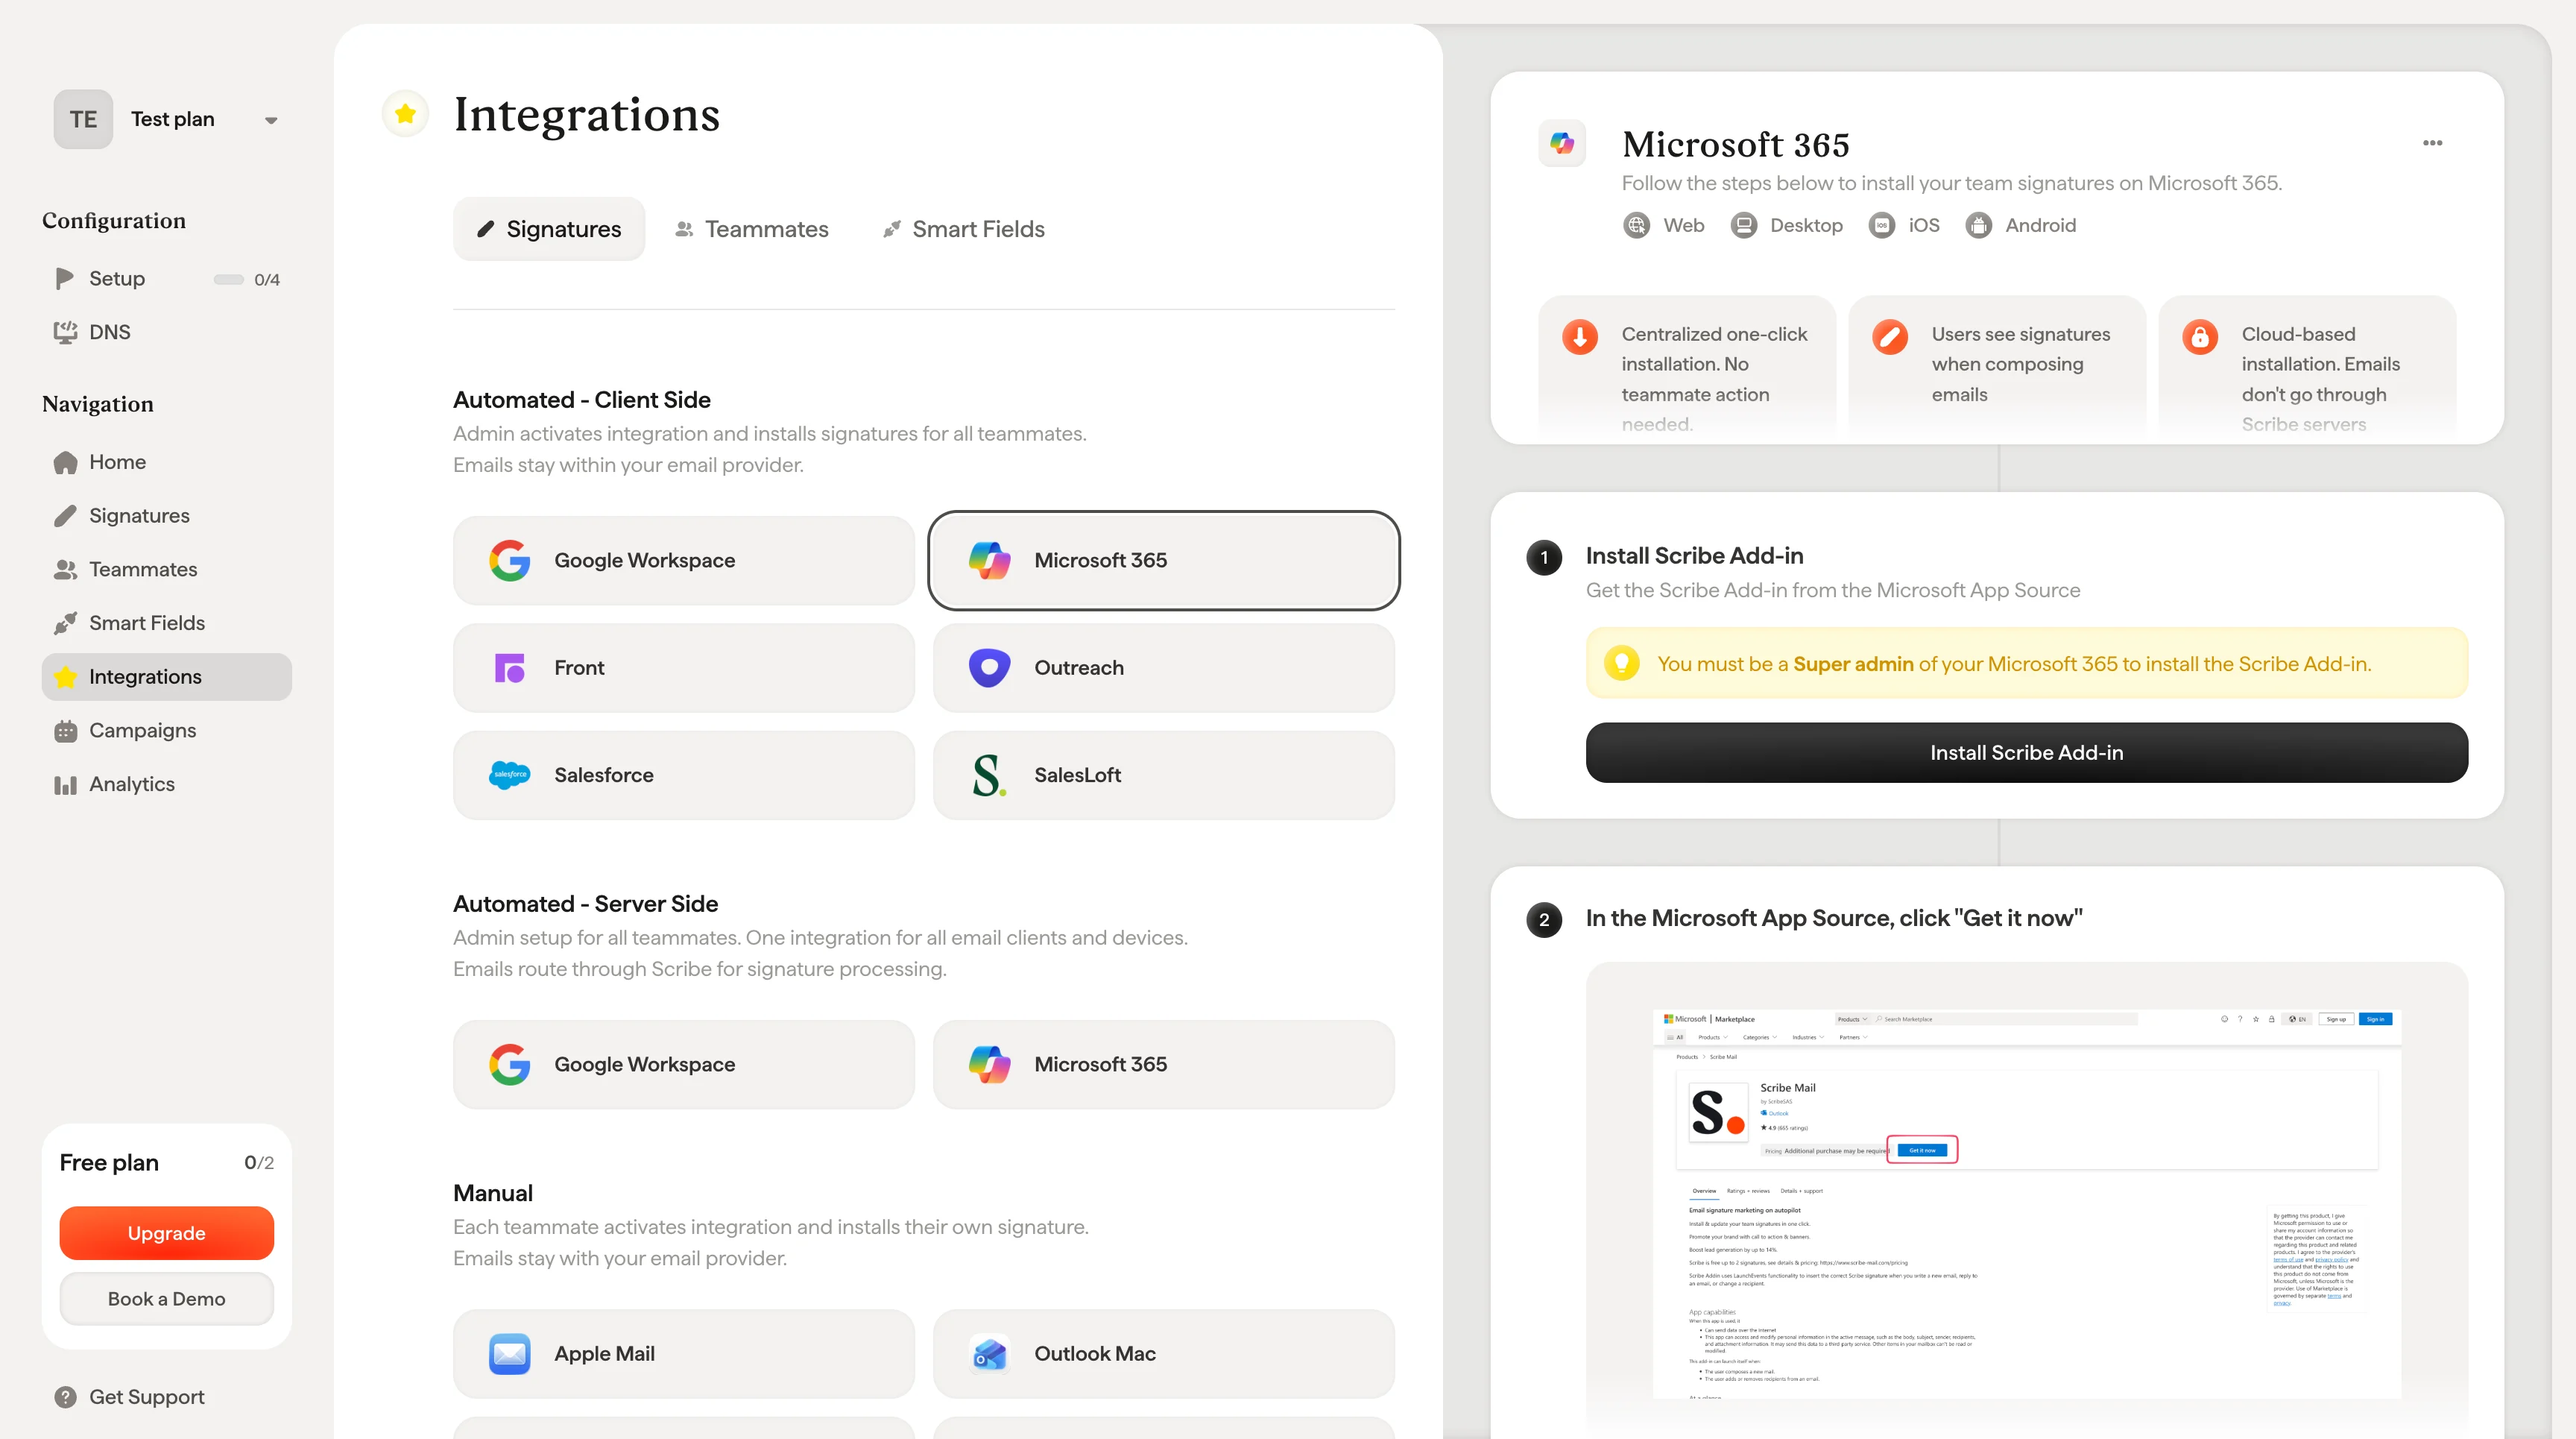Click the Automated - Server Side heading
This screenshot has height=1439, width=2576.
pos(585,904)
